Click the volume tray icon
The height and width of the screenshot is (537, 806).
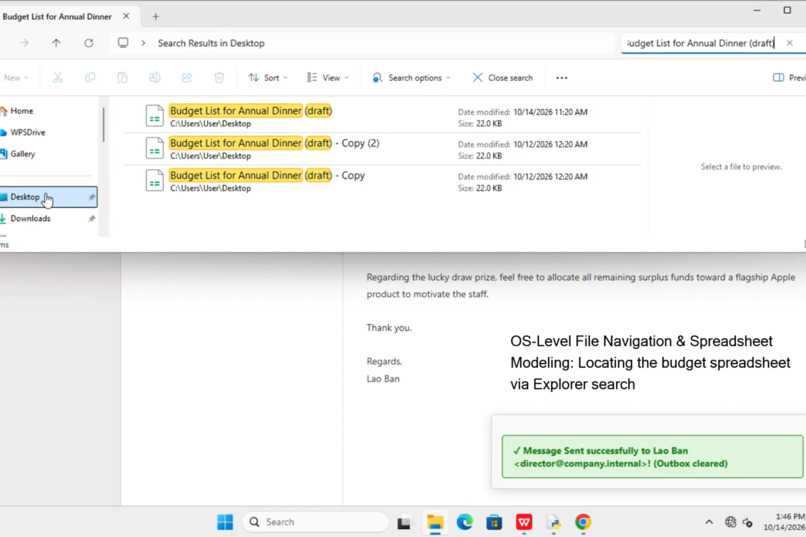point(748,523)
